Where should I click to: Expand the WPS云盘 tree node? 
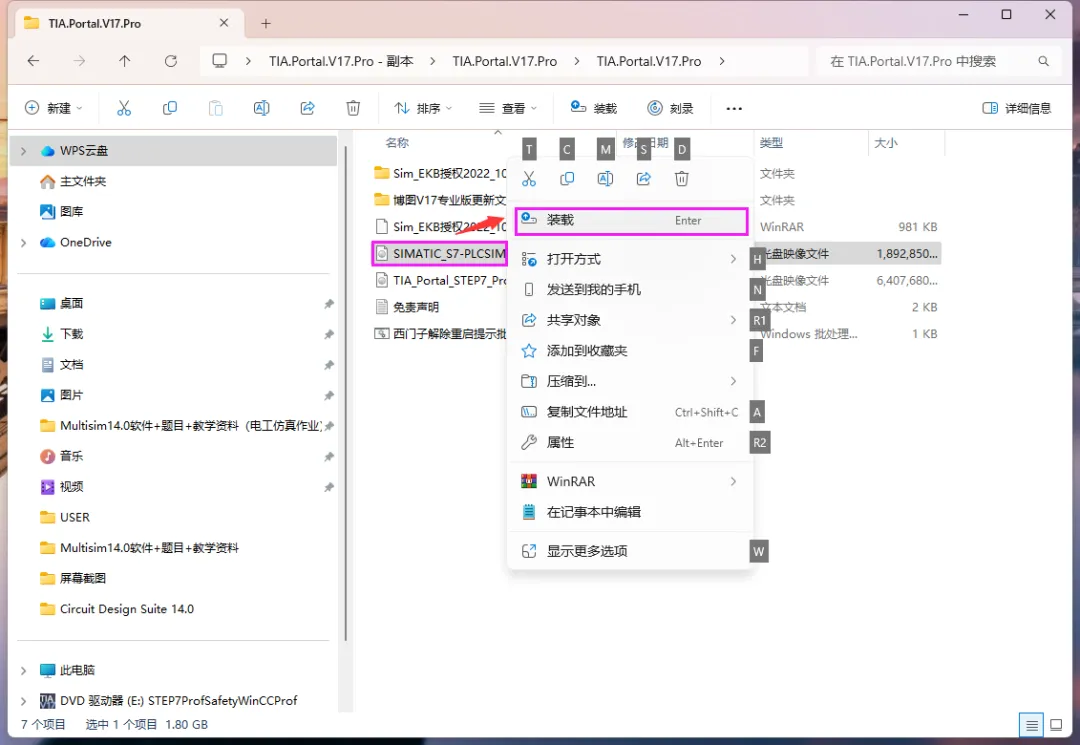[x=23, y=151]
